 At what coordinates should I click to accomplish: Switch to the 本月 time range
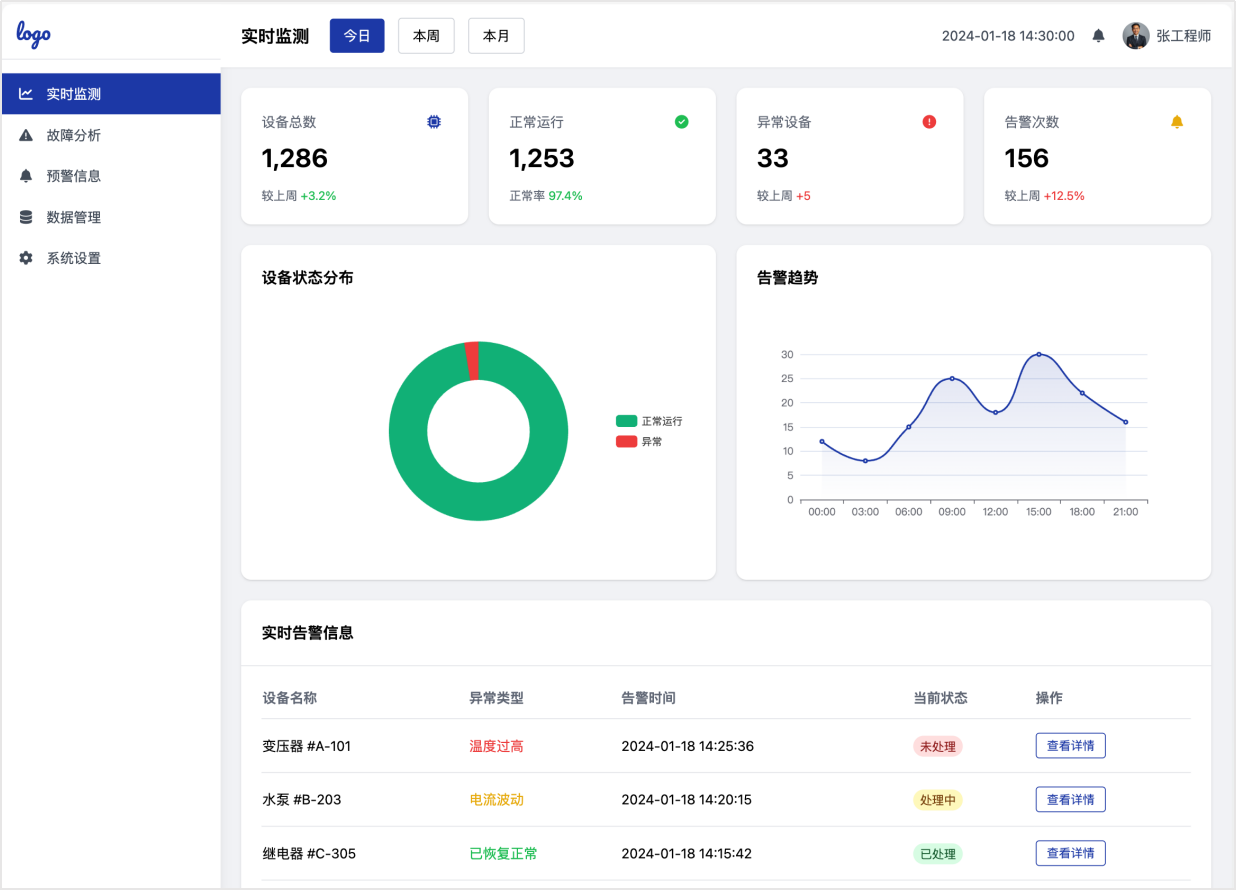(x=496, y=36)
